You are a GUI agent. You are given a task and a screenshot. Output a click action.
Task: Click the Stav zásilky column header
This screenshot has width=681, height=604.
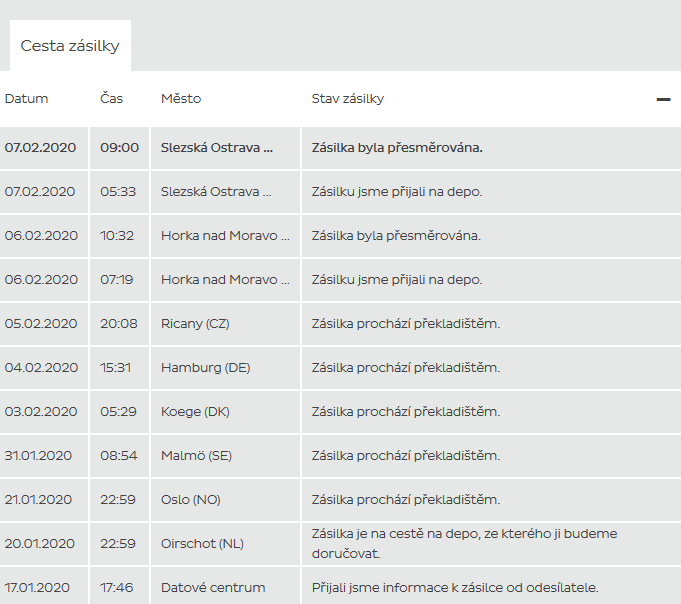tap(348, 99)
